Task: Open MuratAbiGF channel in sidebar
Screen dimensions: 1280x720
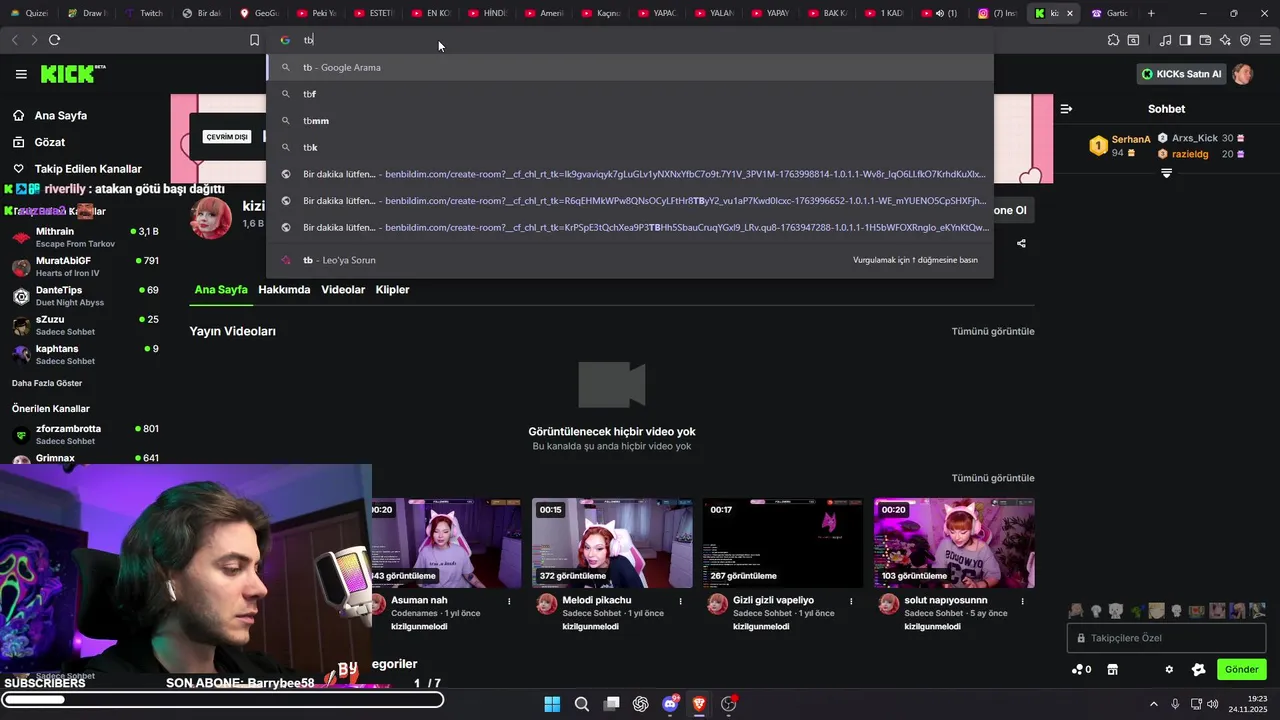Action: point(85,266)
